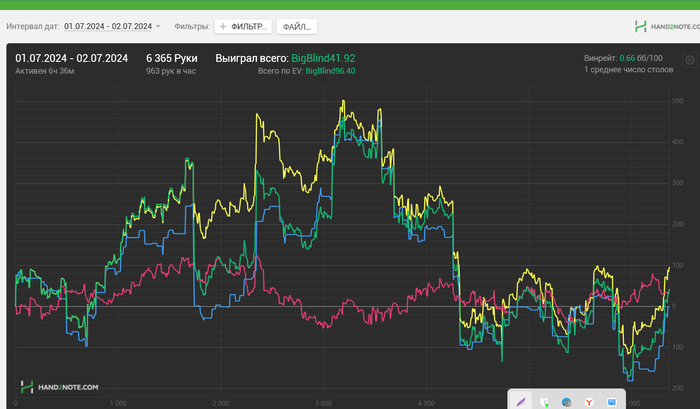700x409 pixels.
Task: Click the Интервал дат label
Action: click(x=33, y=26)
